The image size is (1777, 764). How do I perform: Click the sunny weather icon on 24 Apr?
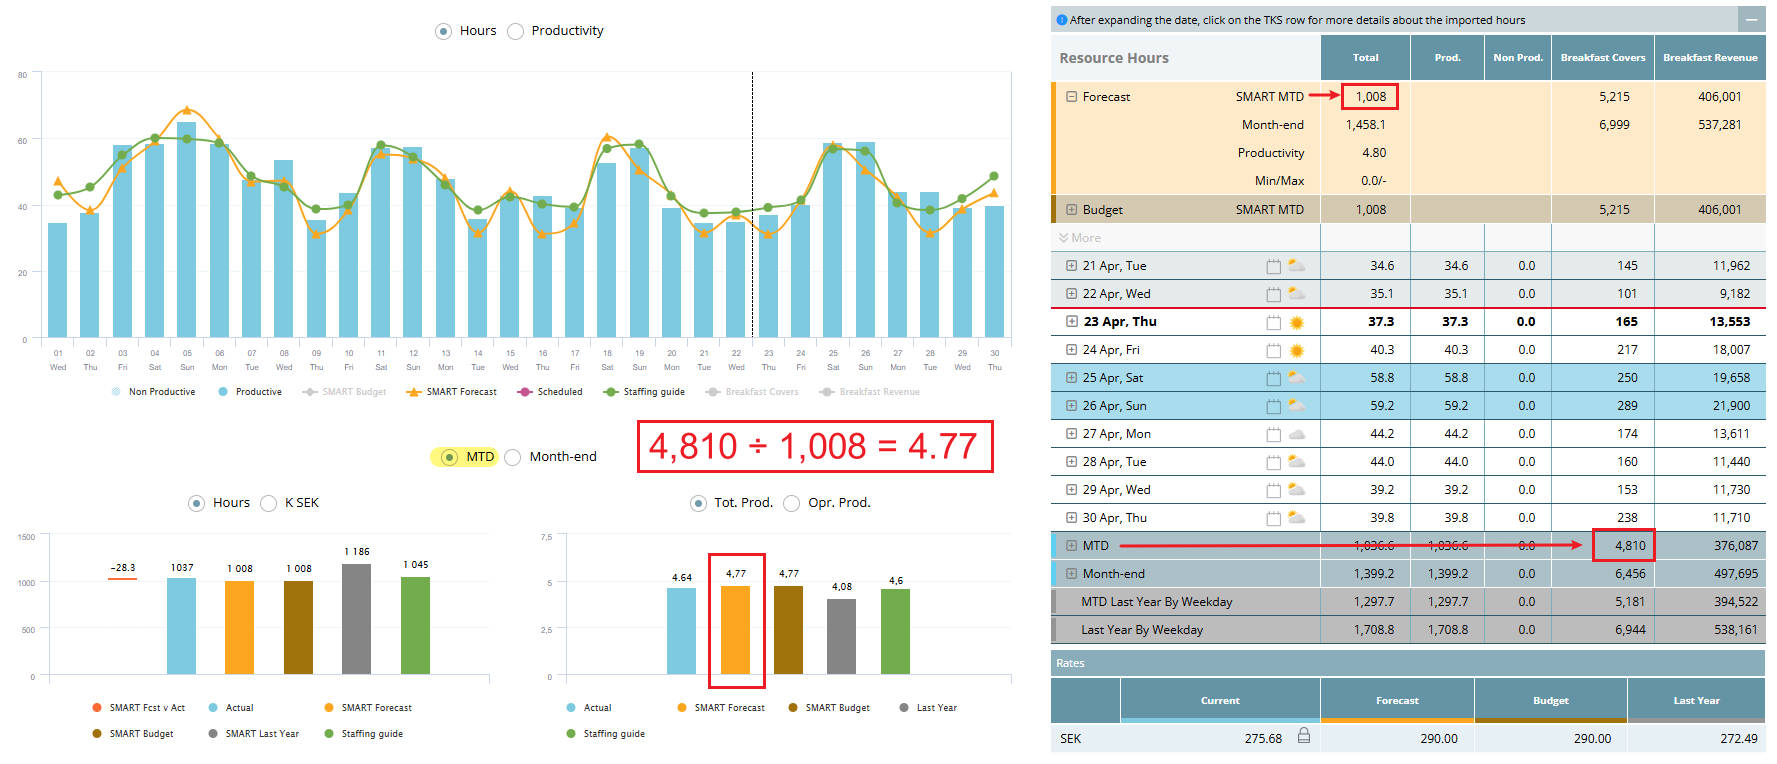(x=1296, y=350)
